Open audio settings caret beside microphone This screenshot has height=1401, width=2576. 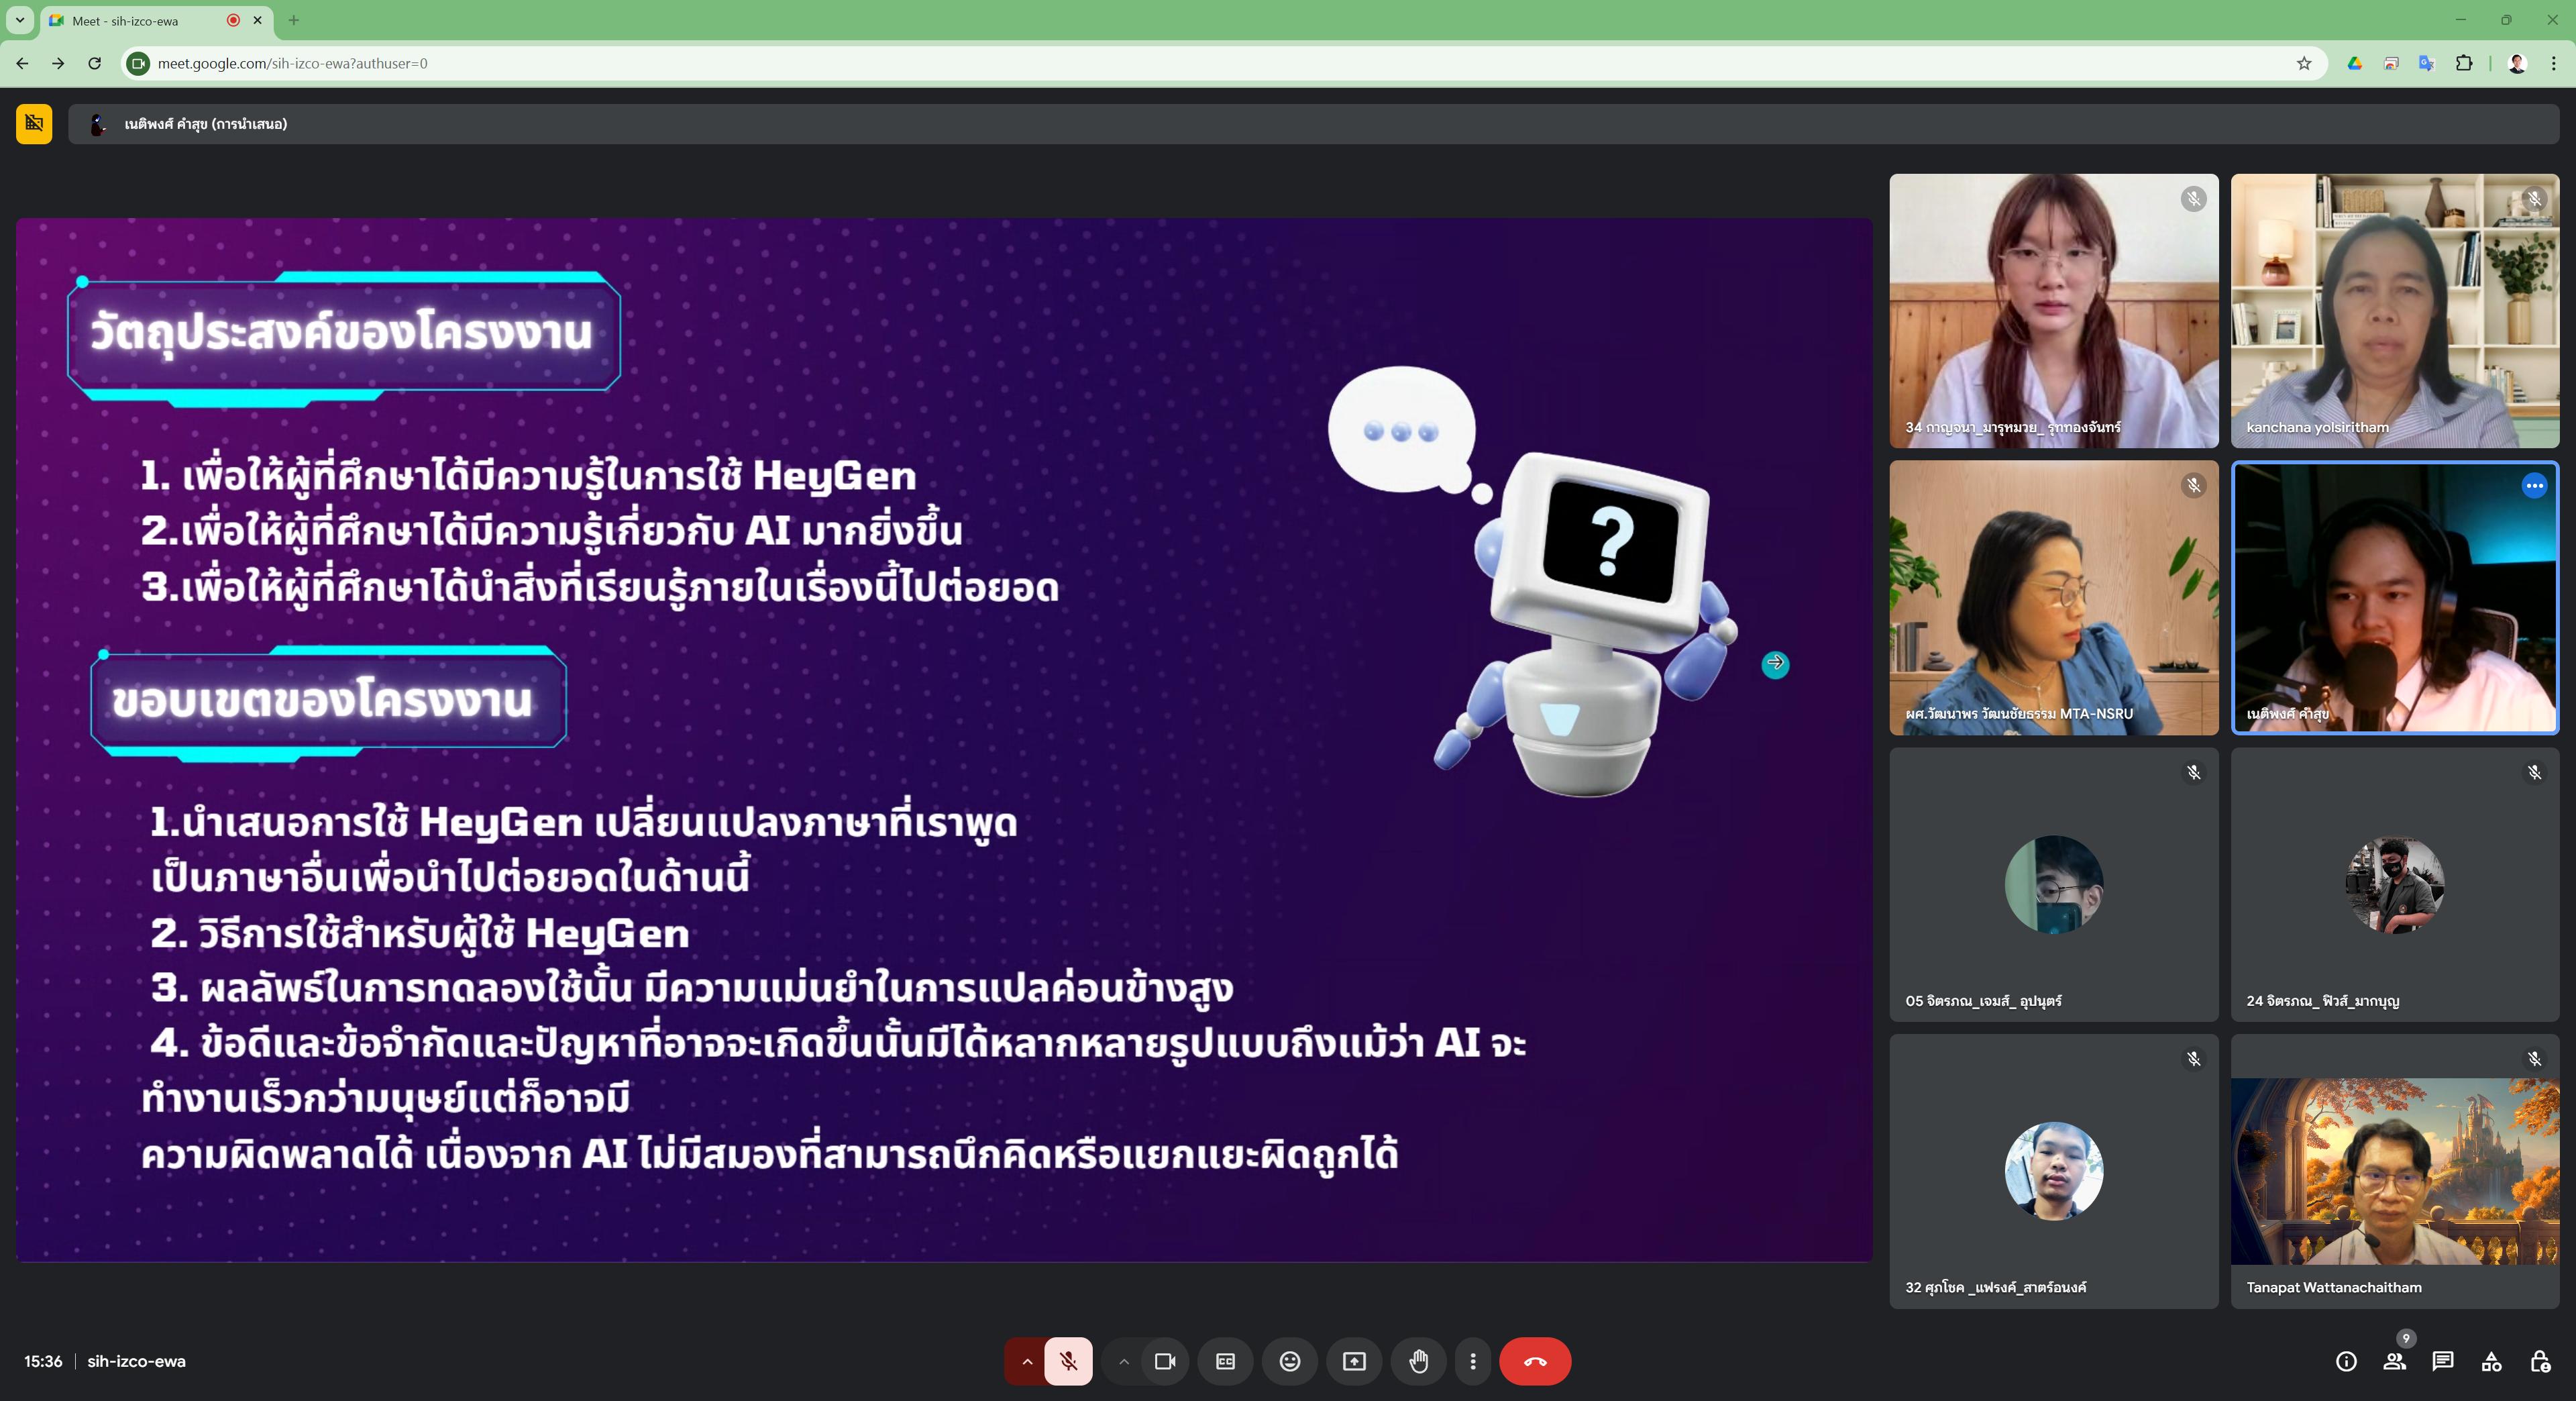(x=1026, y=1361)
